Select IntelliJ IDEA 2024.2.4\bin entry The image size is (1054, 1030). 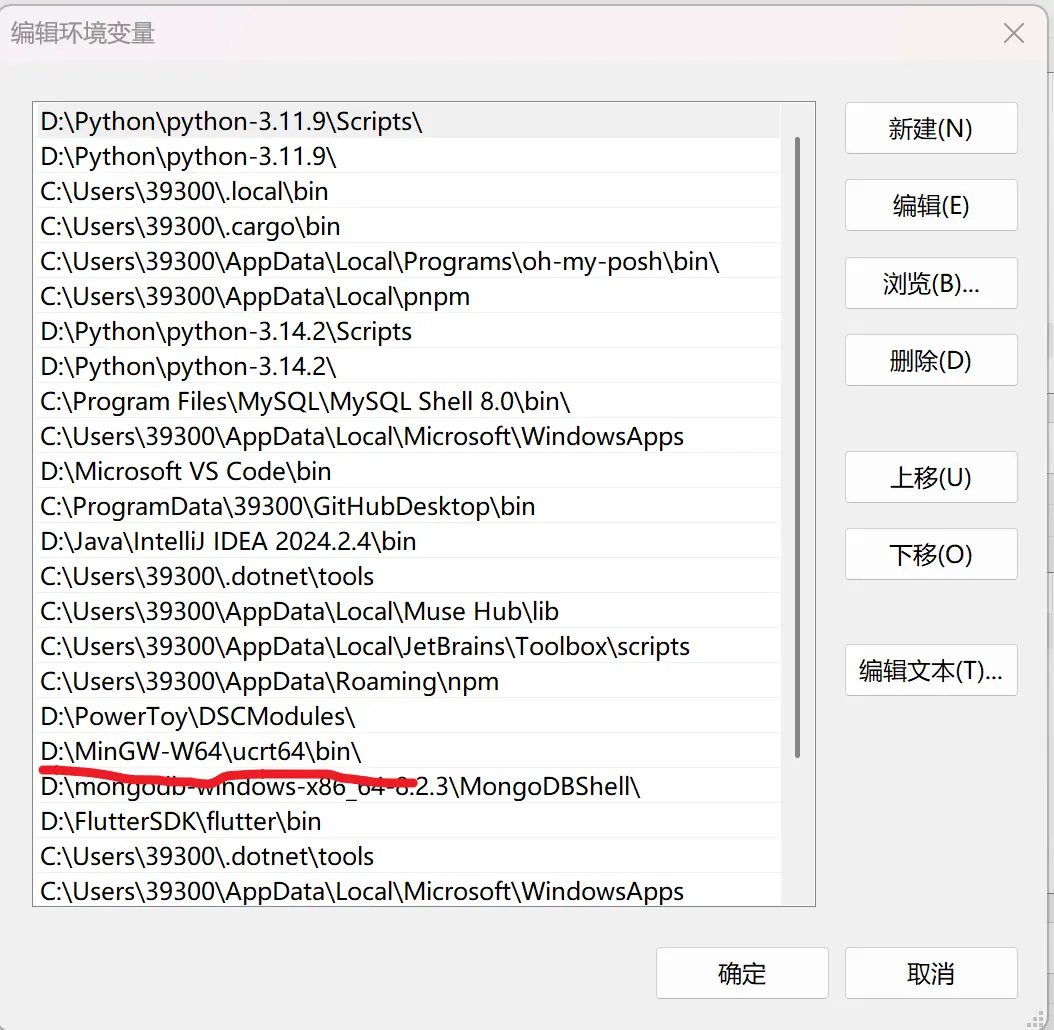coord(409,541)
